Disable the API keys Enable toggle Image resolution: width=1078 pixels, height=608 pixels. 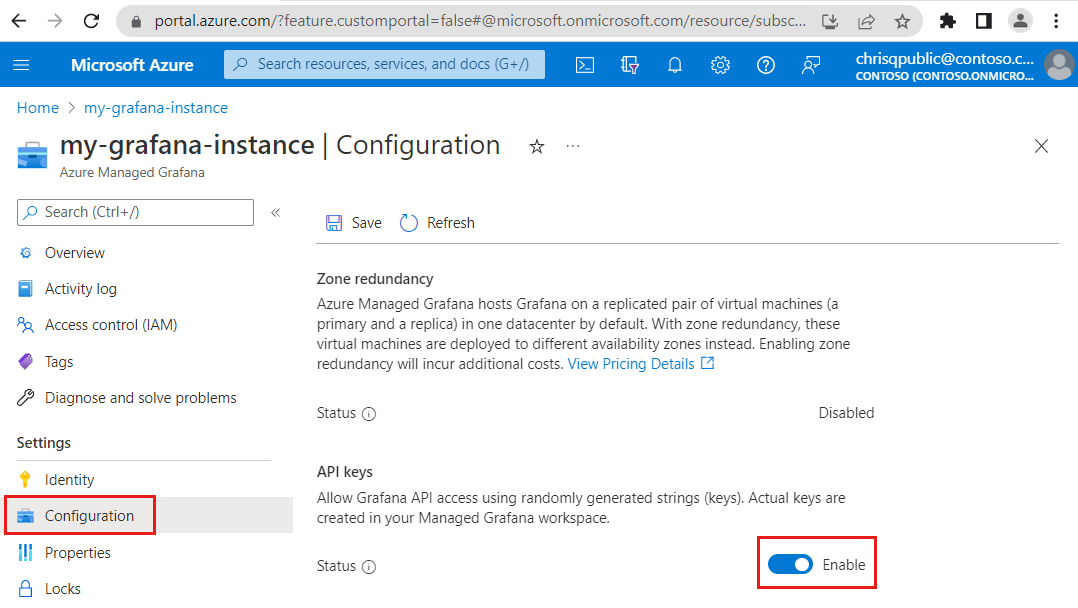[x=790, y=564]
